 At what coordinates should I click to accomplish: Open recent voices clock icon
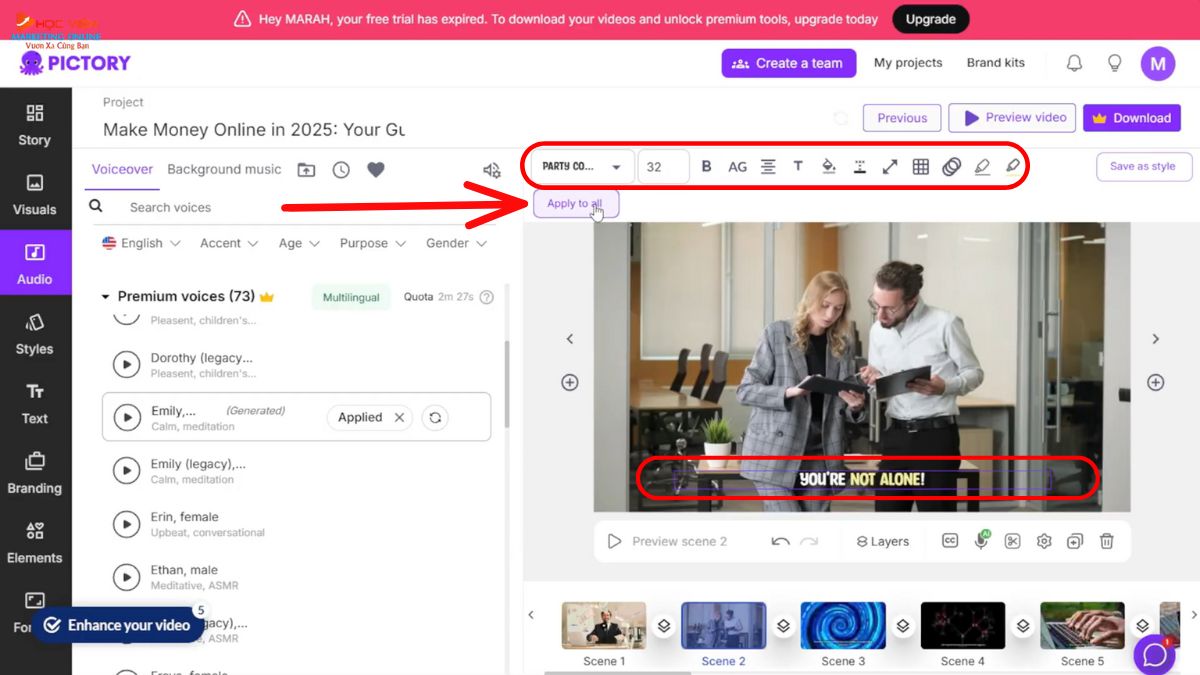(x=341, y=170)
